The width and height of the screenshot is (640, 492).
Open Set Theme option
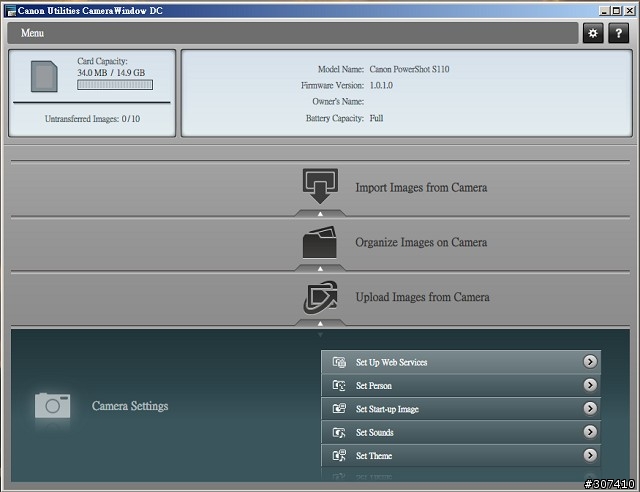[x=461, y=456]
